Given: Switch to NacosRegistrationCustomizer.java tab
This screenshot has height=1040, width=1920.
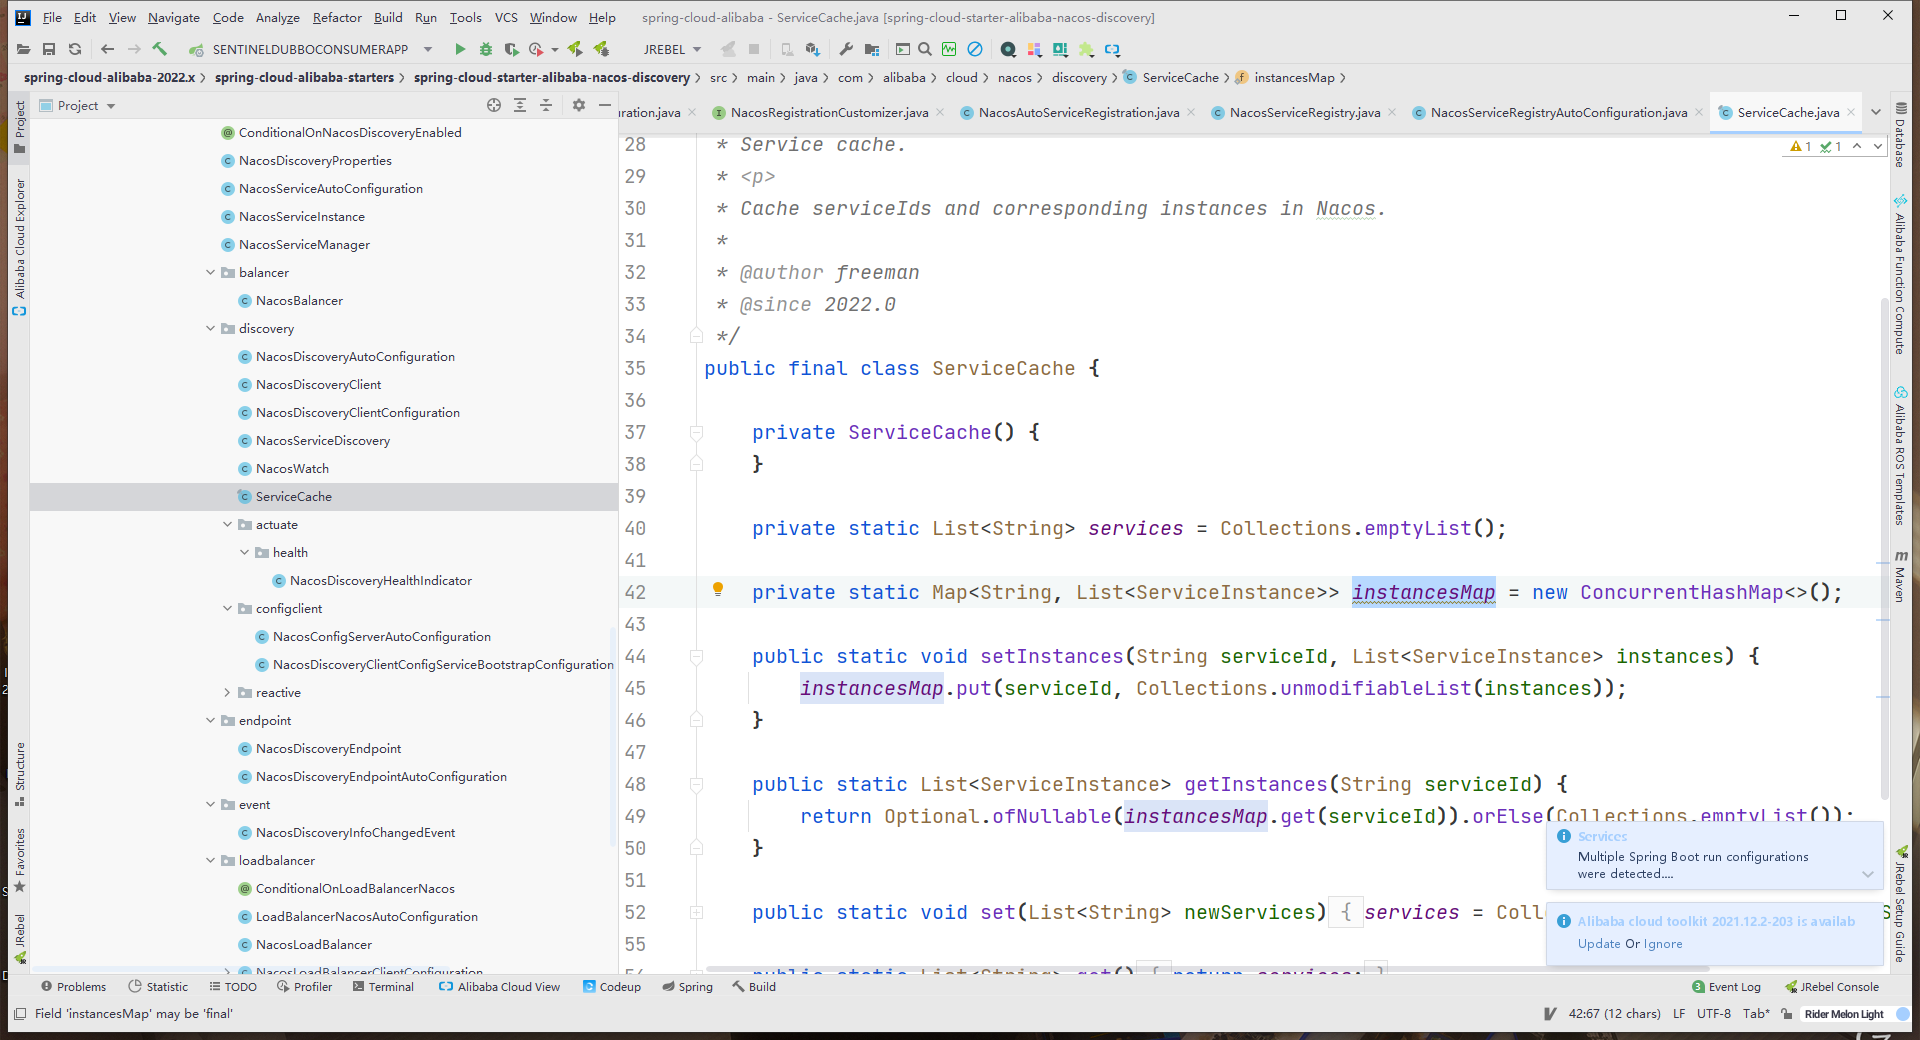Looking at the screenshot, I should coord(828,112).
